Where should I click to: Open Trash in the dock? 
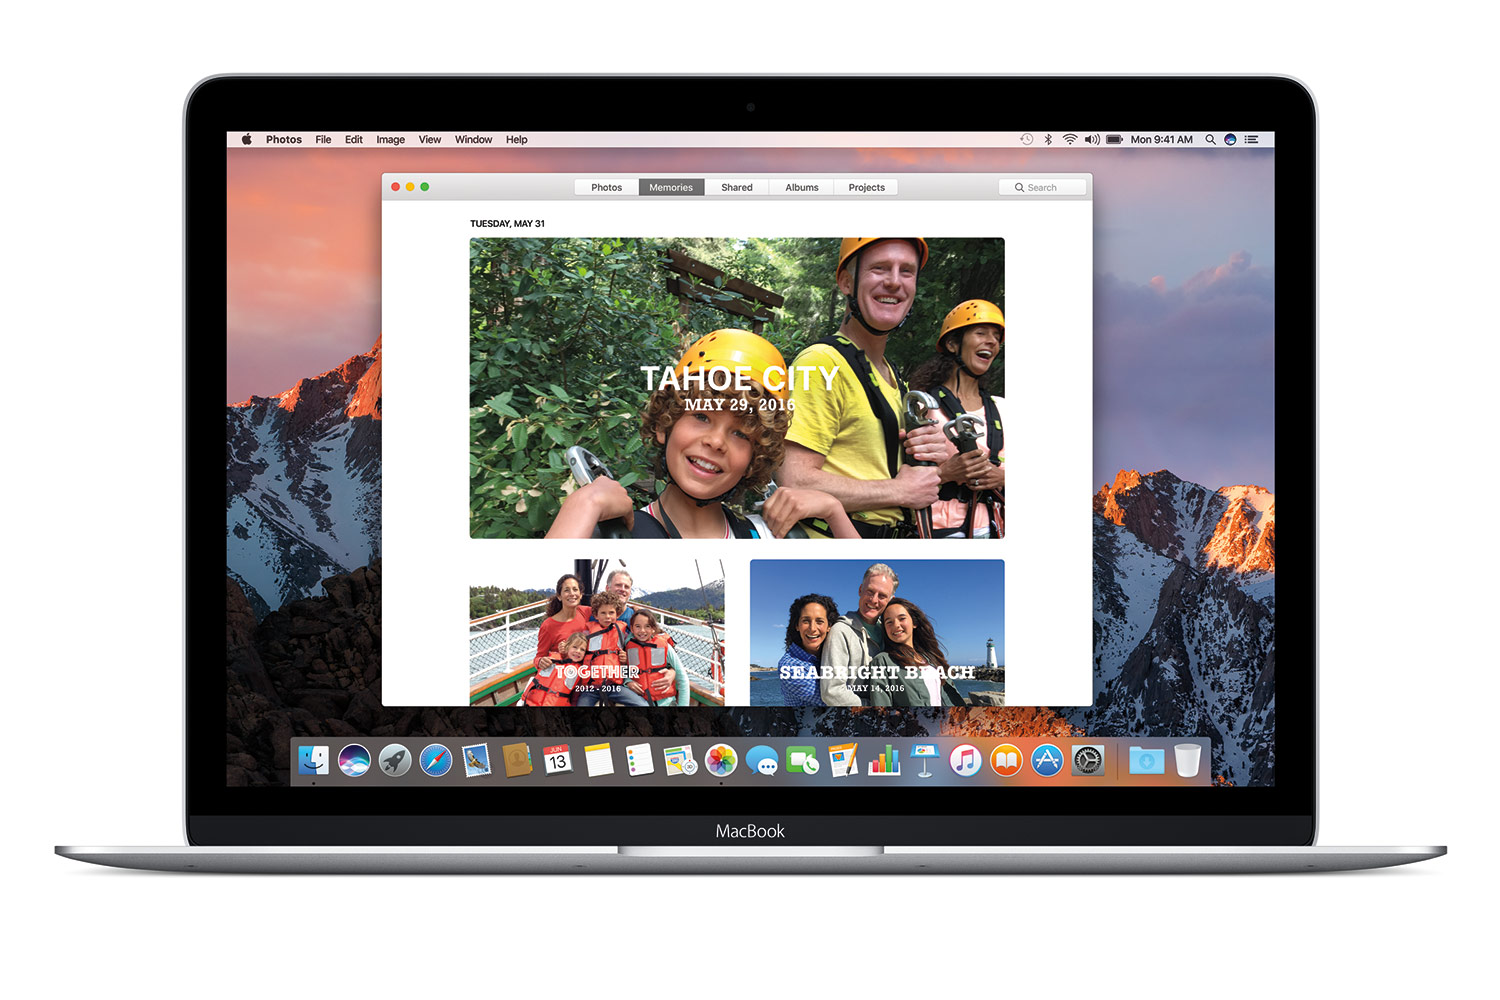coord(1187,760)
